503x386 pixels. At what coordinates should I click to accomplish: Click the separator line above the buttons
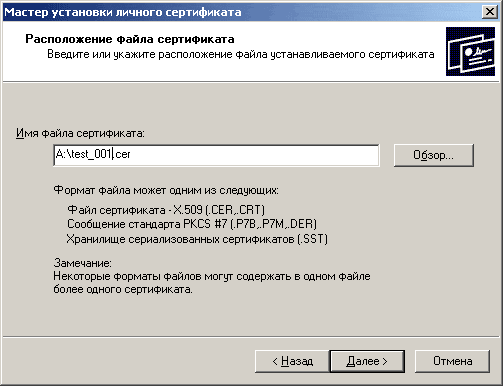(x=251, y=337)
